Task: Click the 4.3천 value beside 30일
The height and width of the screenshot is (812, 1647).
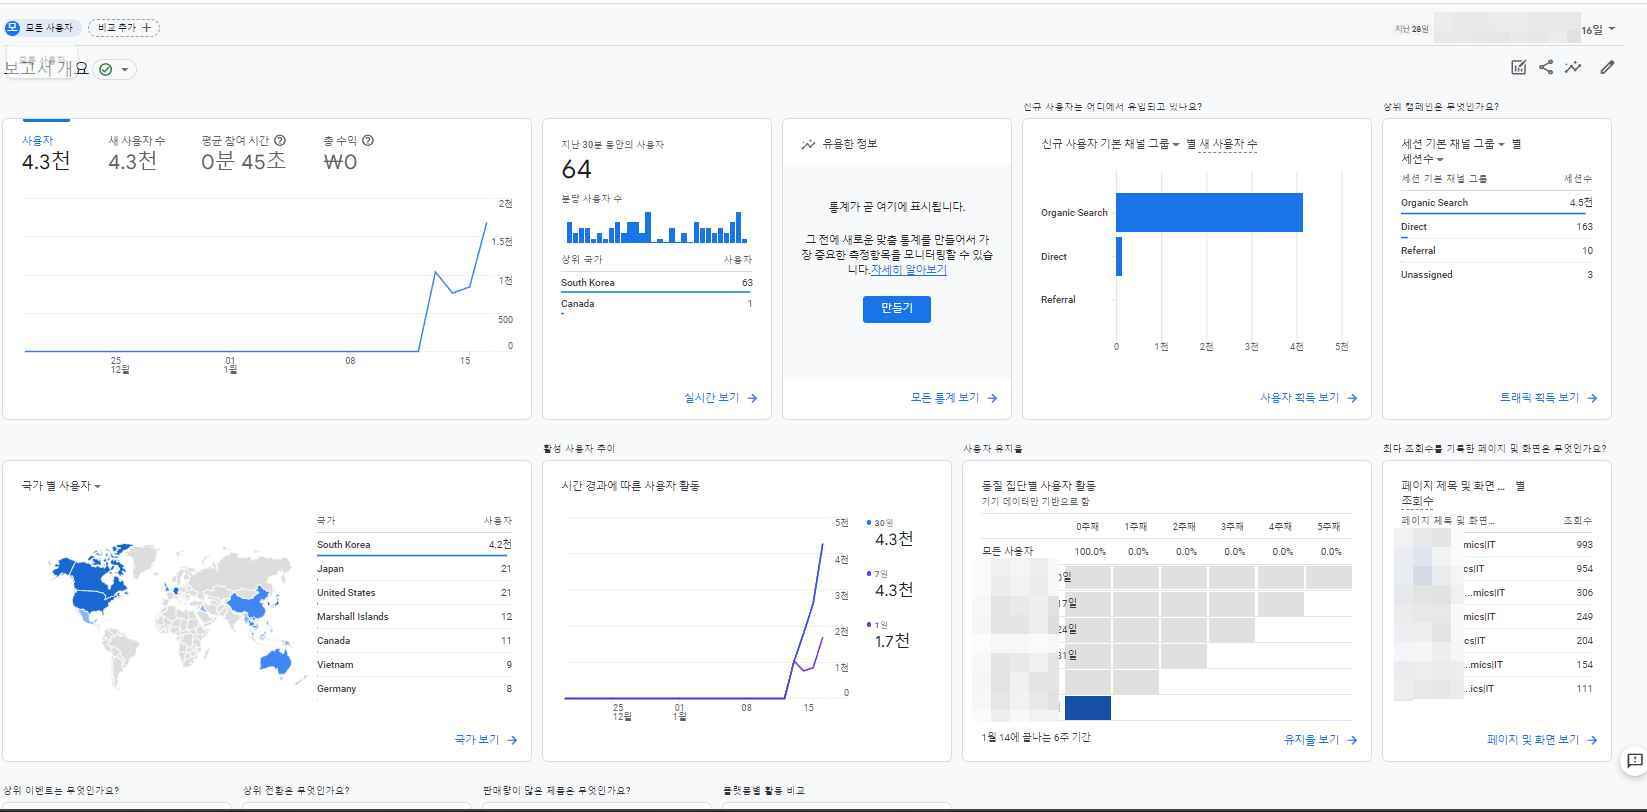Action: (x=893, y=540)
